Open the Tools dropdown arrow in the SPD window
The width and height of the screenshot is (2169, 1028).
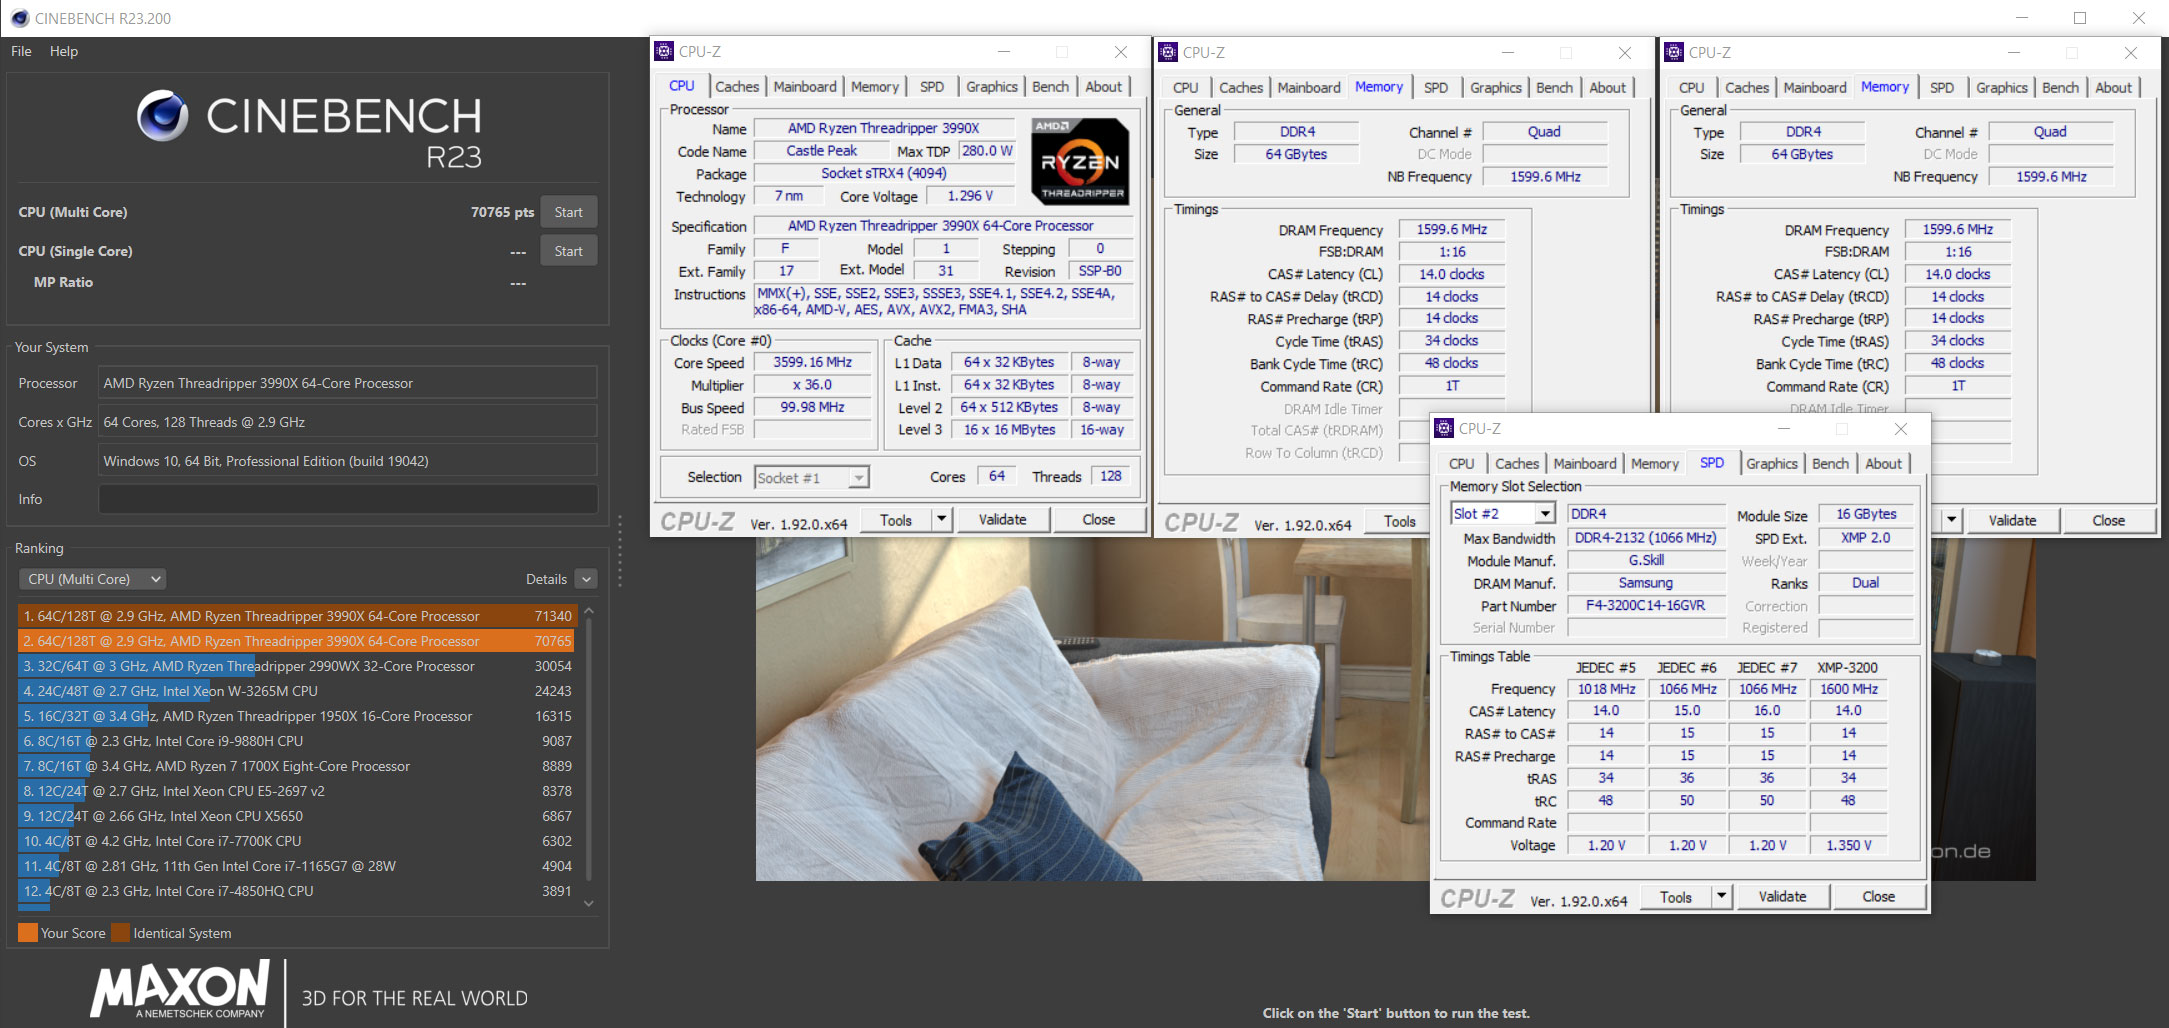coord(1721,896)
